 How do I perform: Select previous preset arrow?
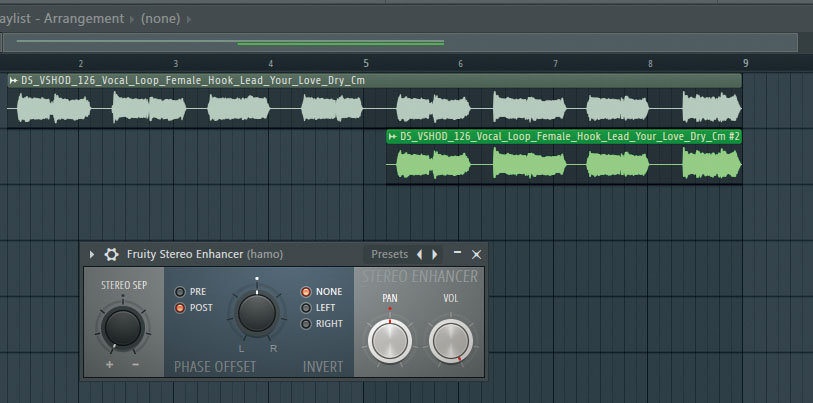(419, 254)
